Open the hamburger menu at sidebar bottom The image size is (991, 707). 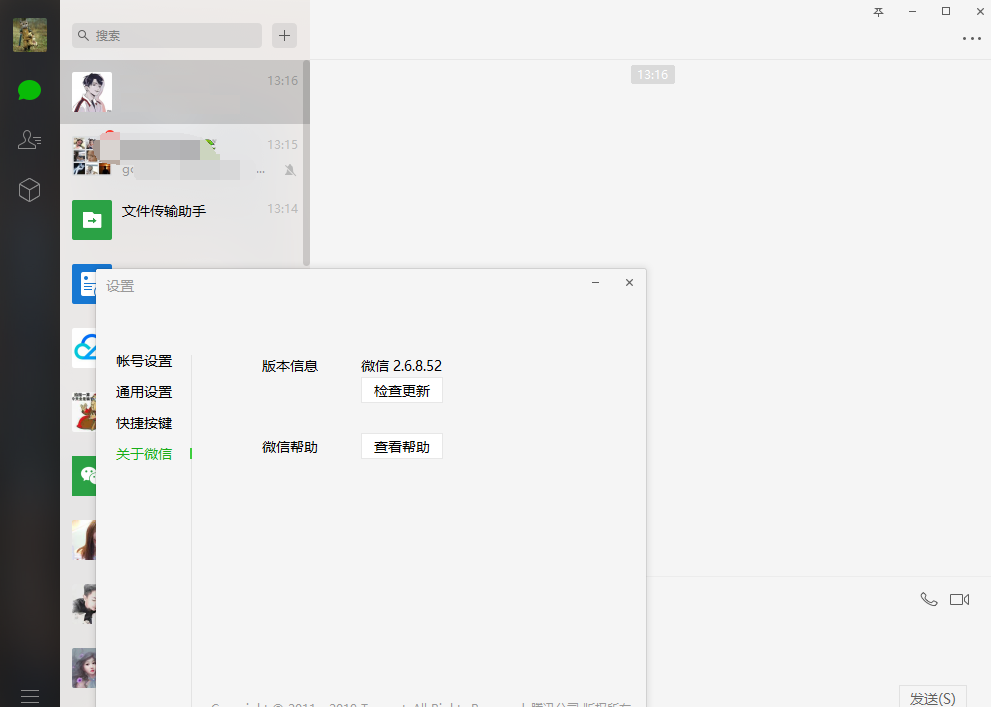(29, 695)
